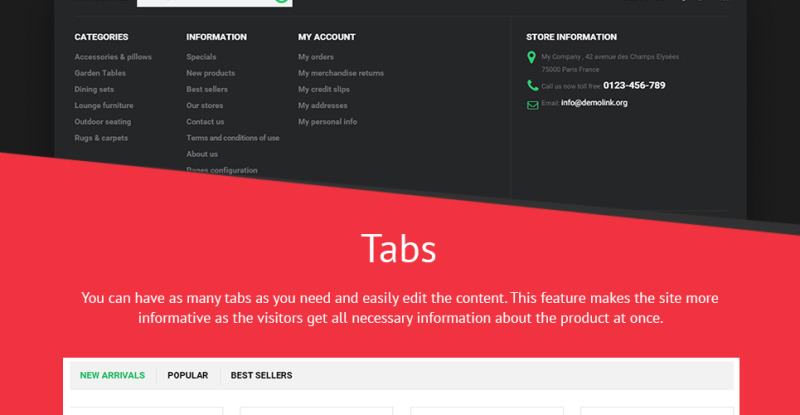Click the newsletter email input field
The height and width of the screenshot is (415, 800).
pos(205,2)
